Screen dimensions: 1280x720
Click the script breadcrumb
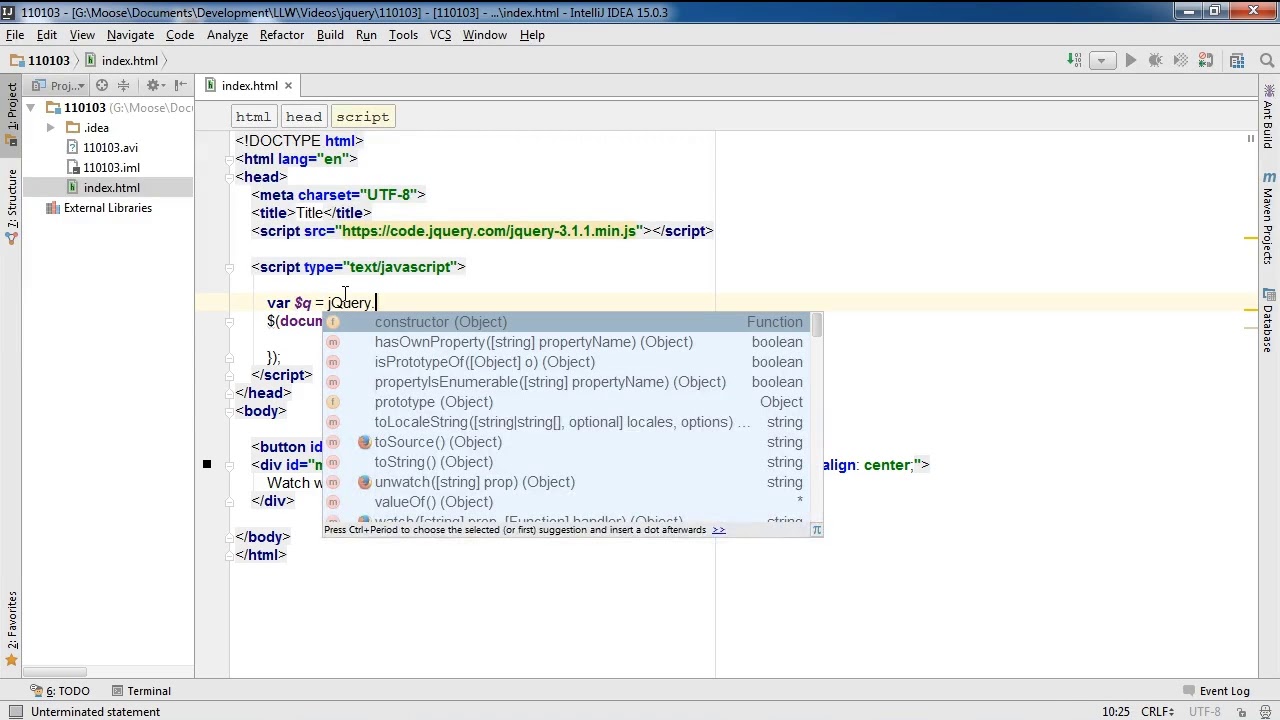pos(362,117)
